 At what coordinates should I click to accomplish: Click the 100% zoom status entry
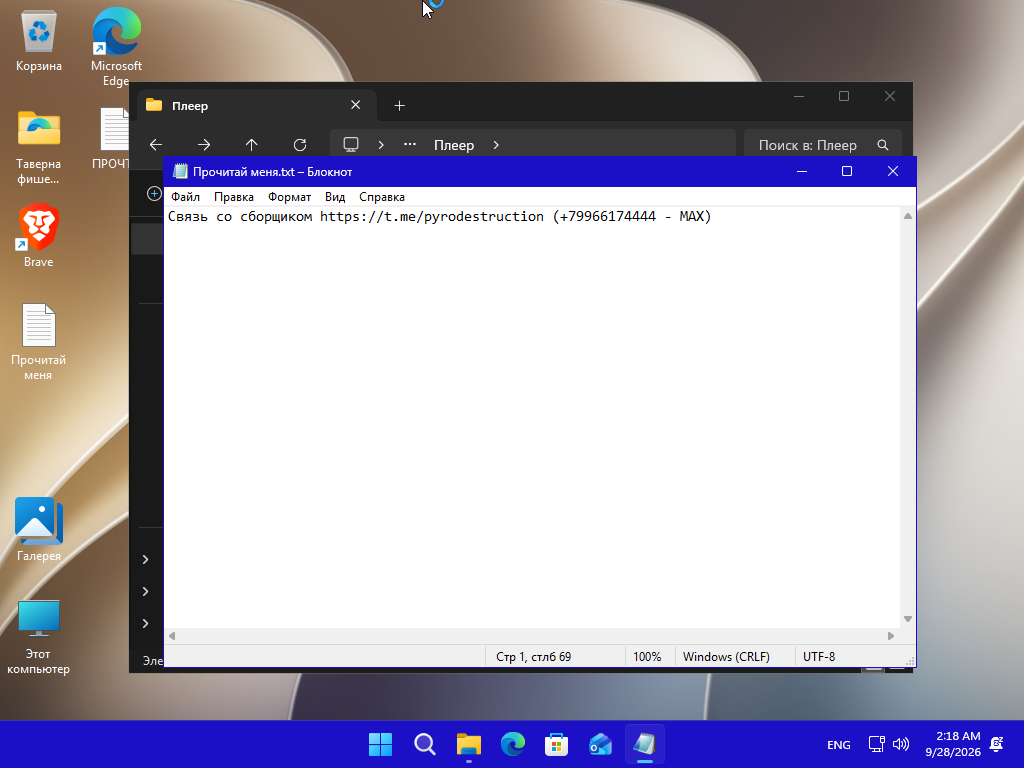pyautogui.click(x=647, y=657)
